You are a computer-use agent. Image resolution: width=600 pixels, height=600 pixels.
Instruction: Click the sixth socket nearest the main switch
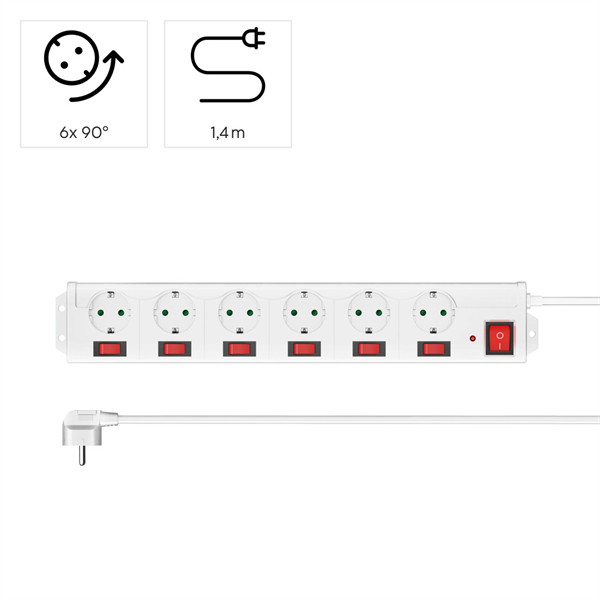click(x=434, y=312)
